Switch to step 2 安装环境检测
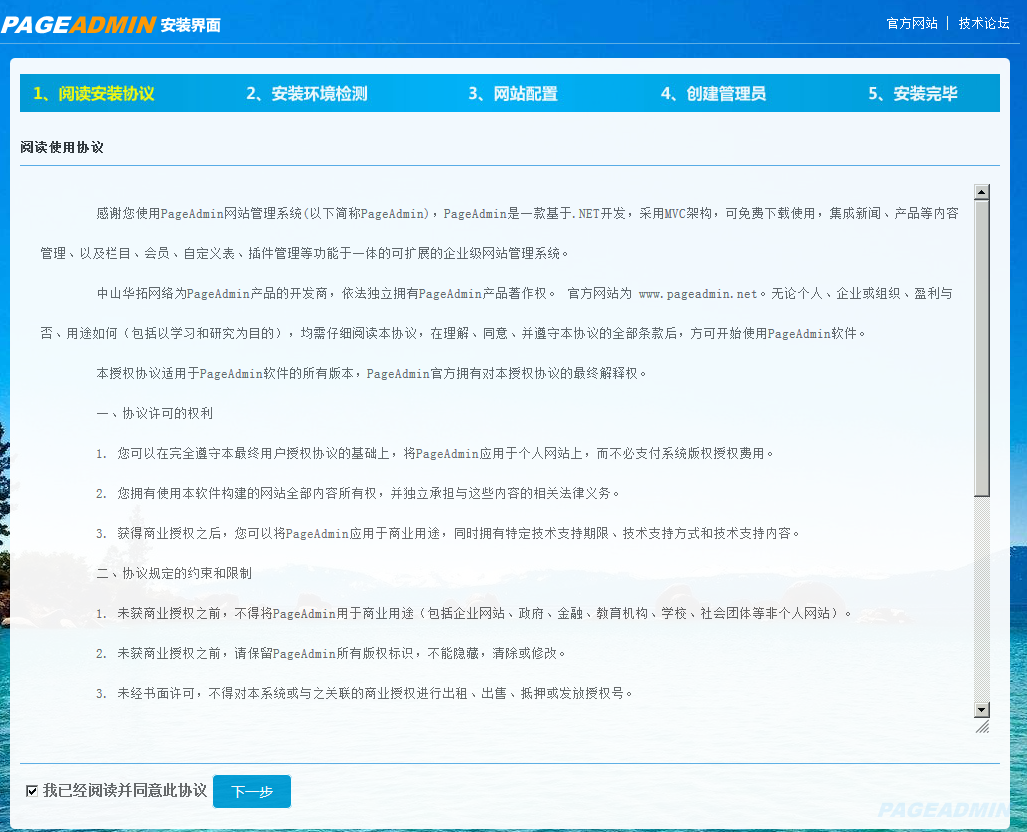This screenshot has width=1027, height=832. [307, 93]
